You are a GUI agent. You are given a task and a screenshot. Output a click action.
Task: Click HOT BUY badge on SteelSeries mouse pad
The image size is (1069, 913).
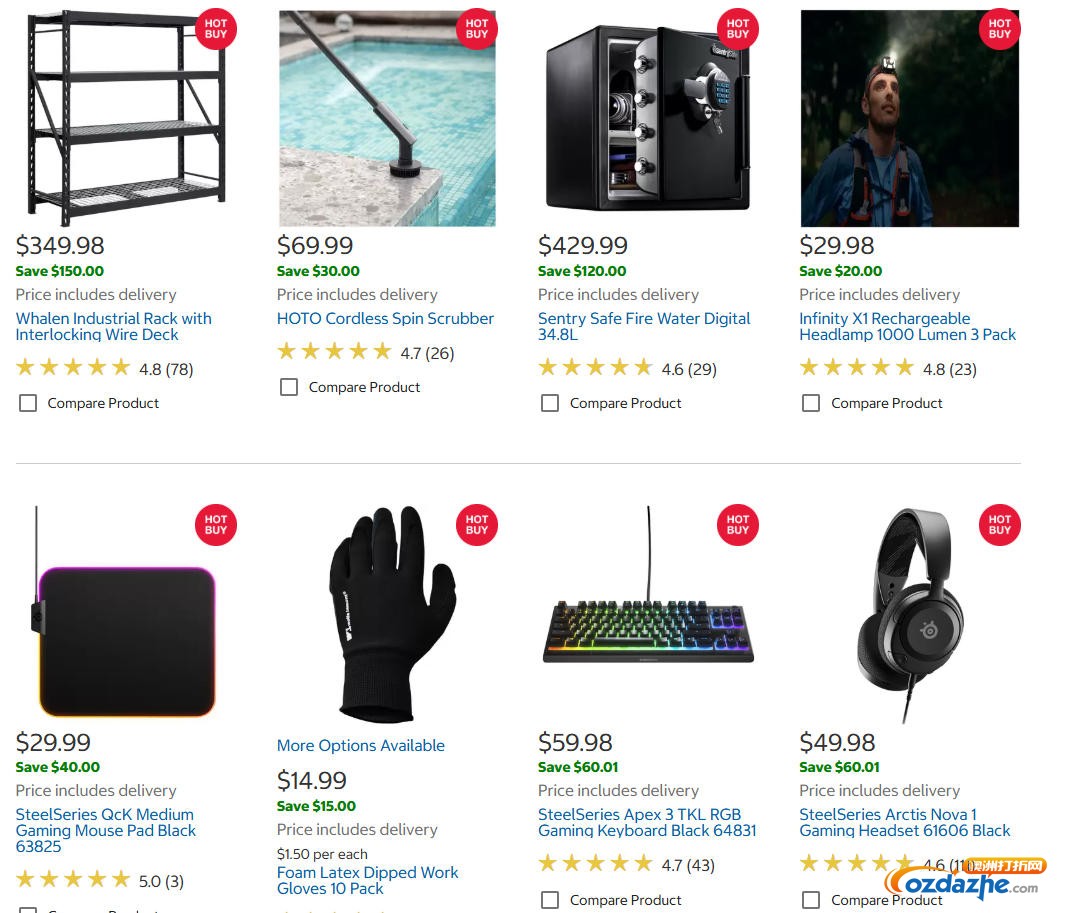215,525
